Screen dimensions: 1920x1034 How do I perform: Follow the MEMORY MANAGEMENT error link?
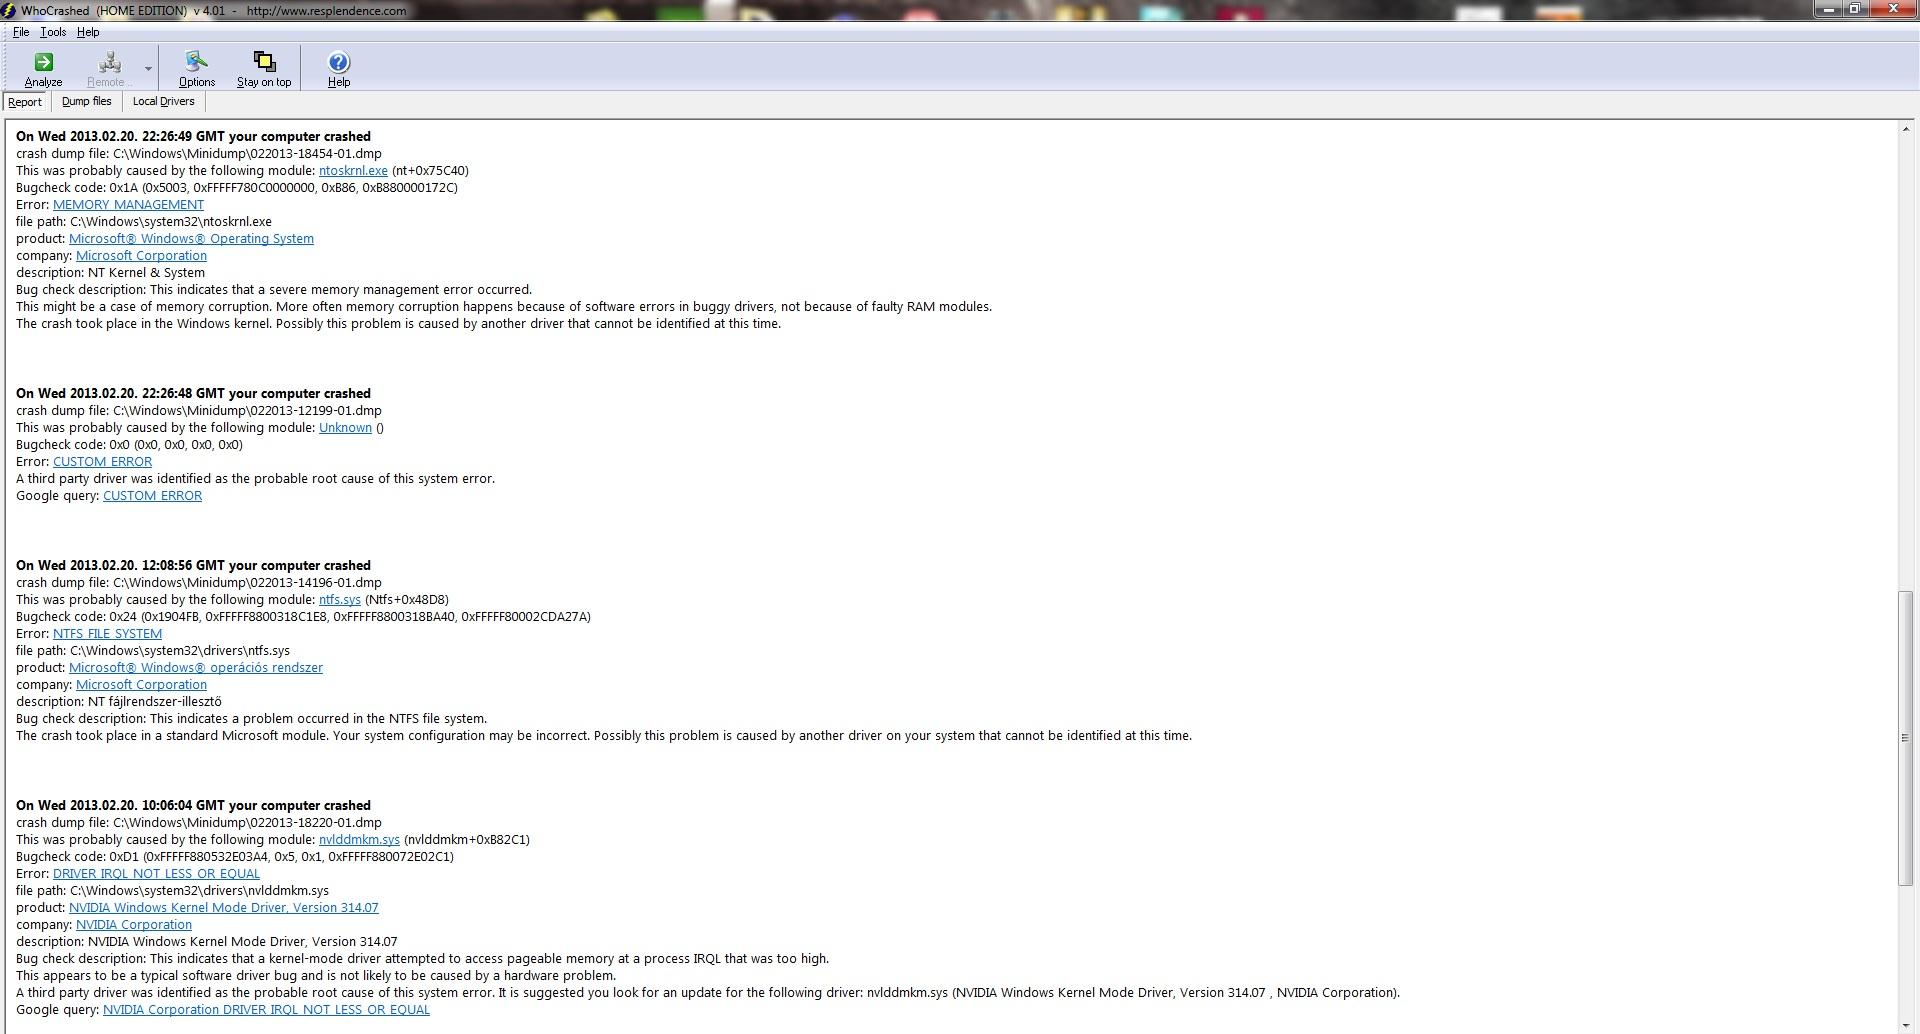pos(128,204)
